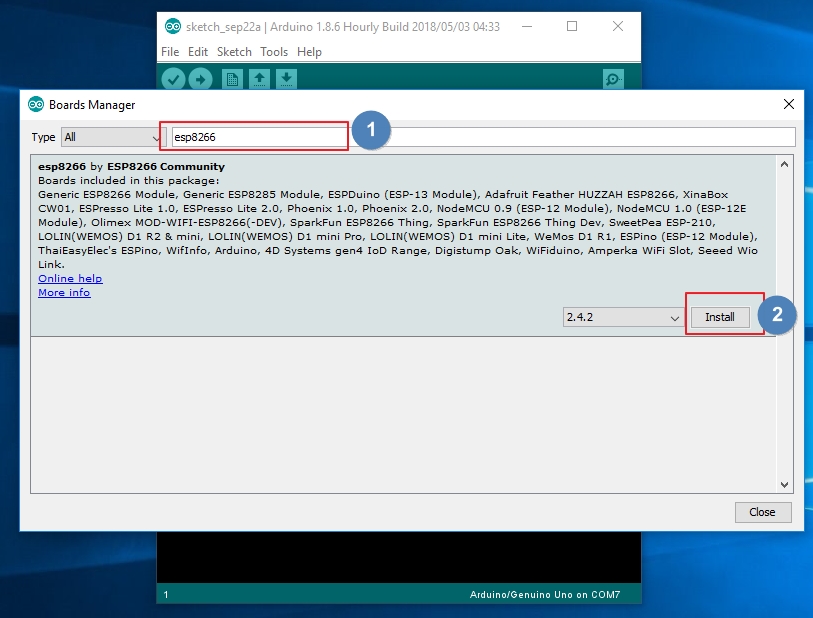Click the scrollbar up arrow in boards list
The height and width of the screenshot is (618, 813).
coord(784,164)
